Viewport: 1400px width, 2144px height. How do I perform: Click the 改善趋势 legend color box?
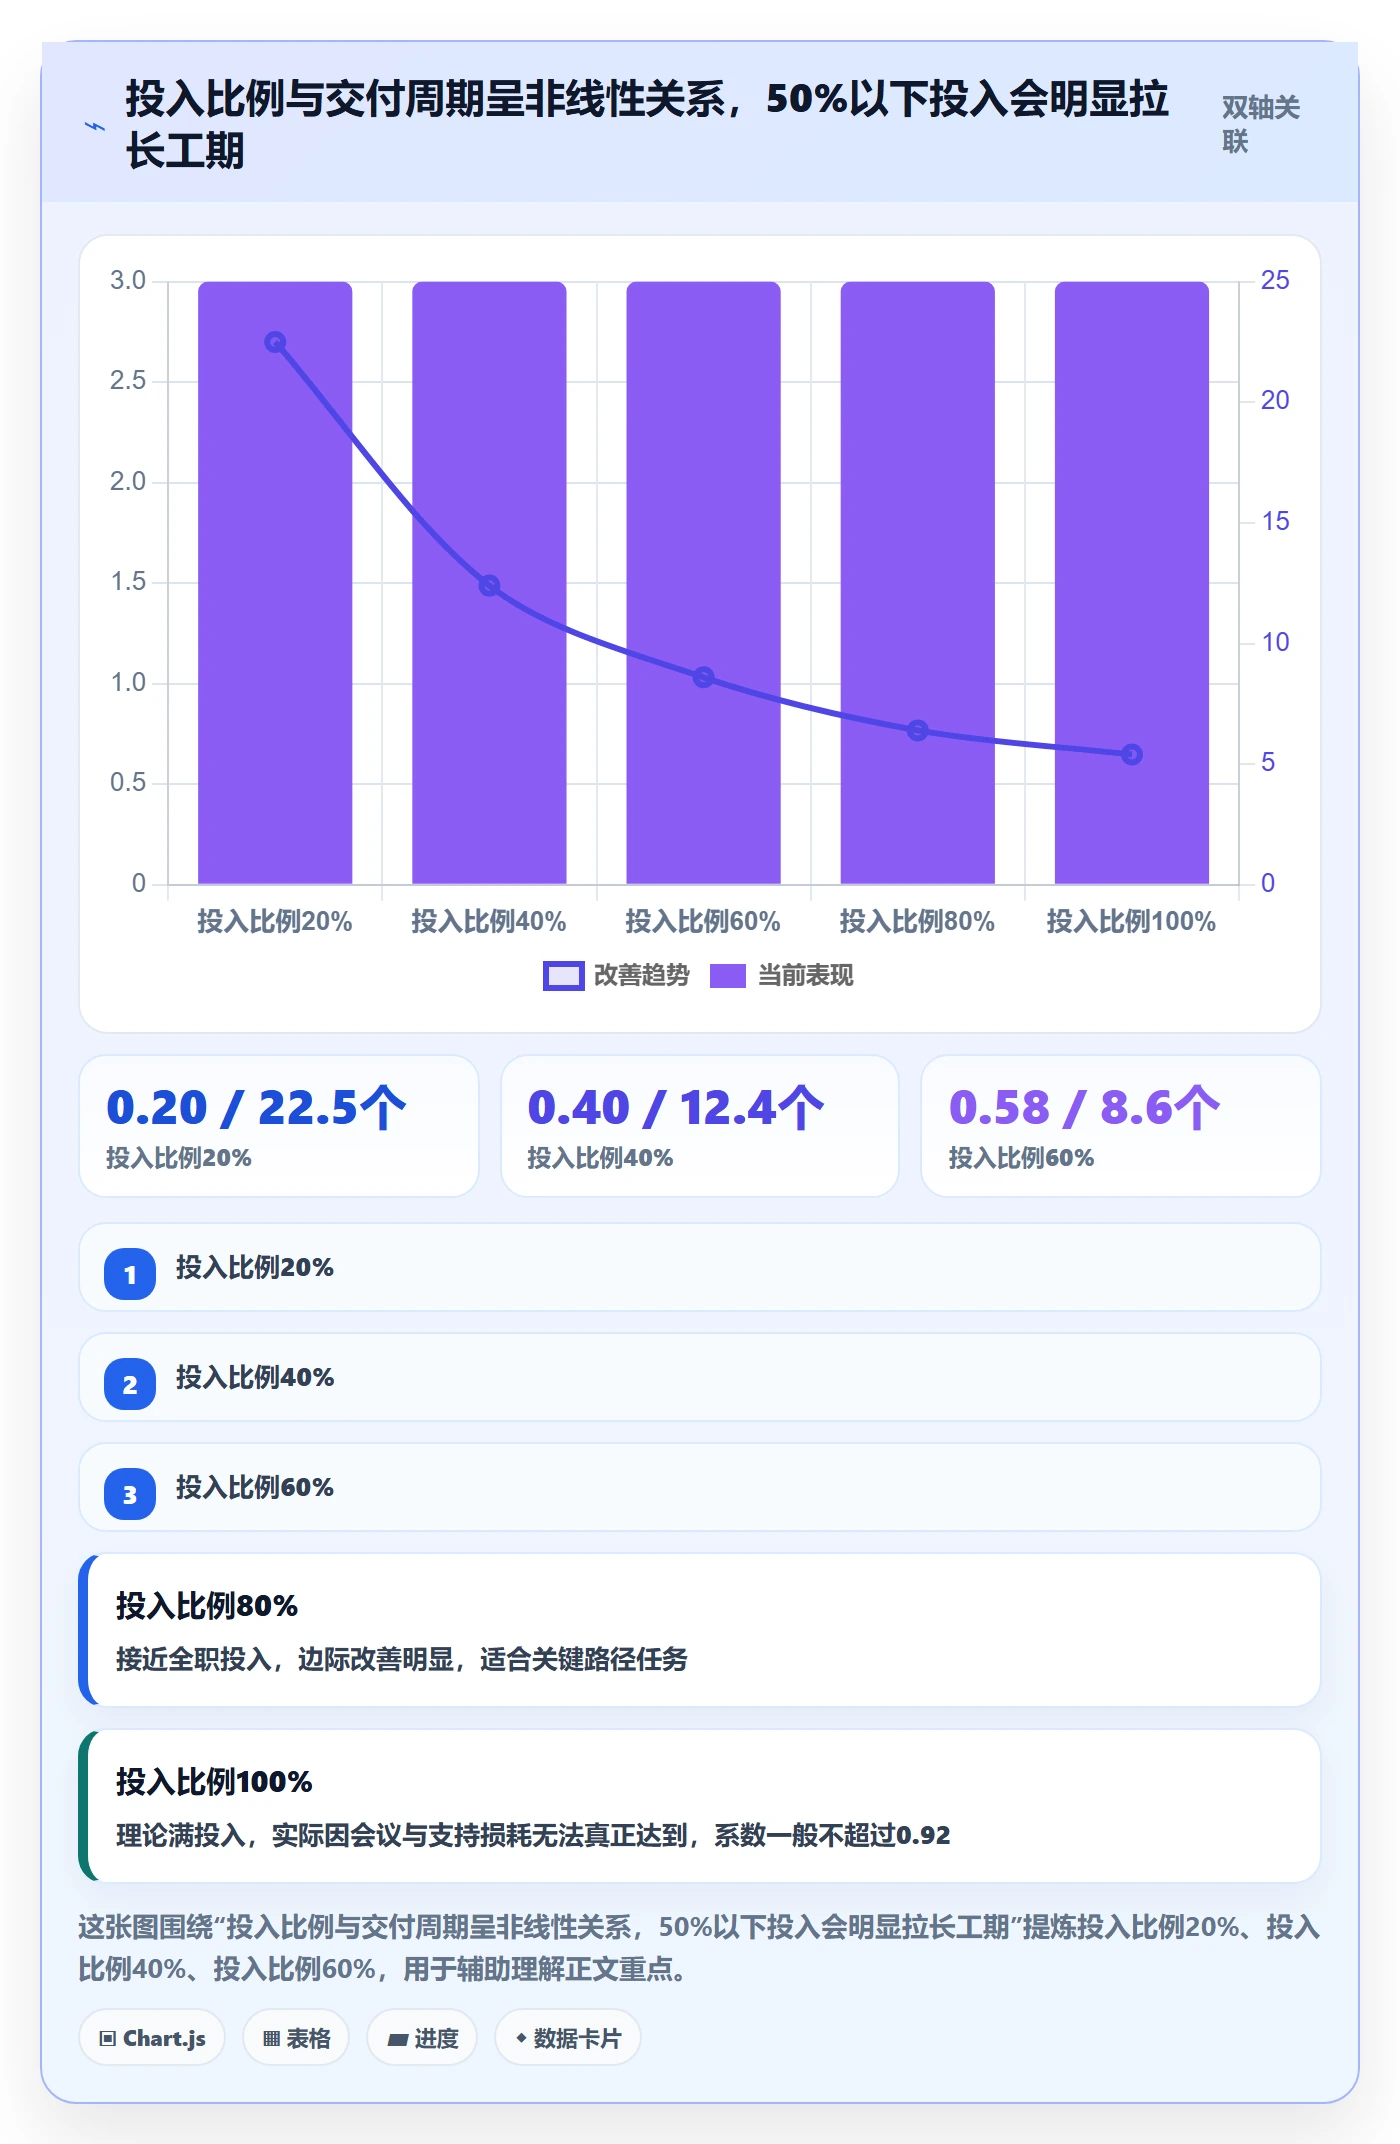(x=563, y=976)
